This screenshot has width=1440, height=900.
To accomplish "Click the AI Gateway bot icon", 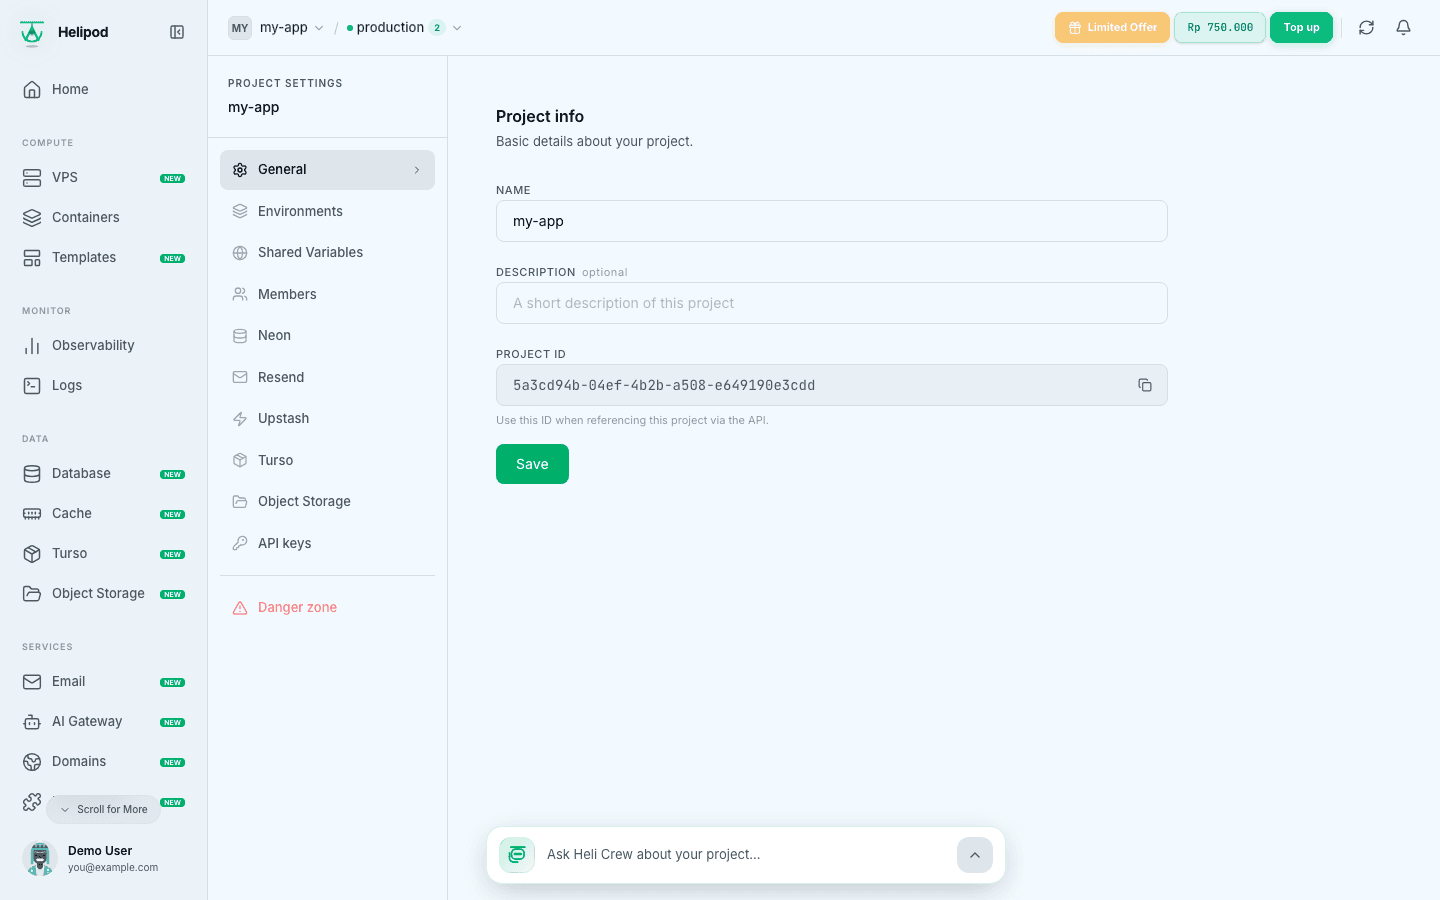I will click(32, 721).
